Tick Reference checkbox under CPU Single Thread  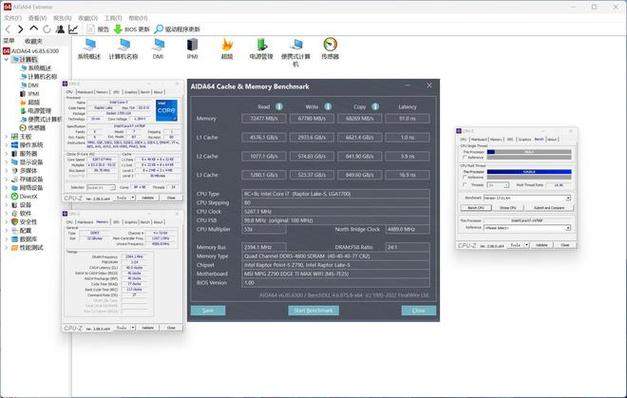465,157
